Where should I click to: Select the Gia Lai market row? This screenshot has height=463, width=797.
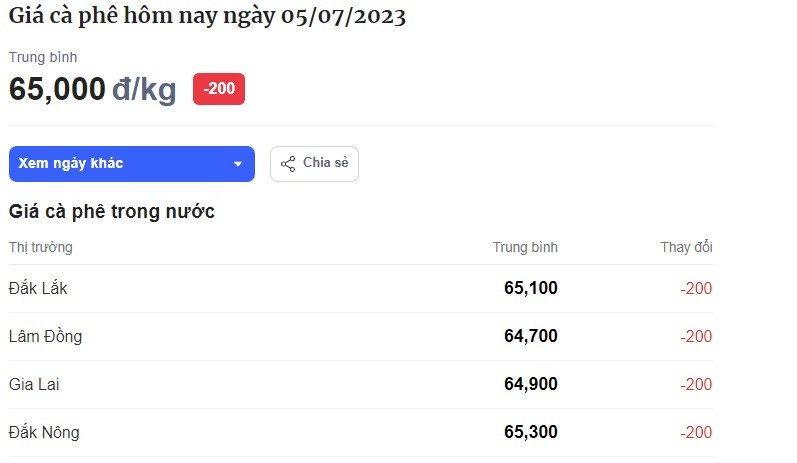pyautogui.click(x=361, y=384)
